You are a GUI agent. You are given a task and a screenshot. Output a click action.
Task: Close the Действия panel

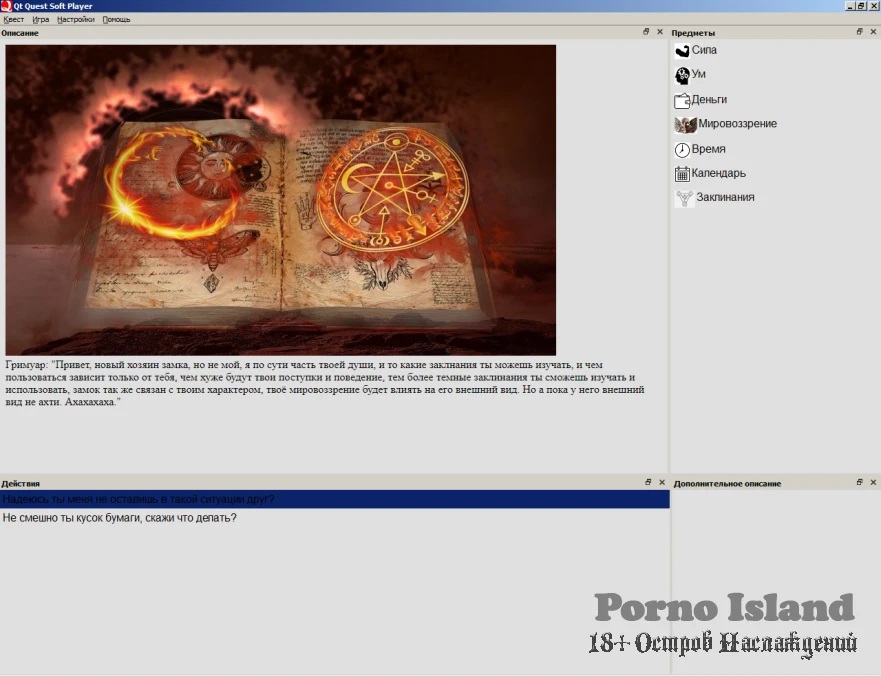(x=661, y=482)
